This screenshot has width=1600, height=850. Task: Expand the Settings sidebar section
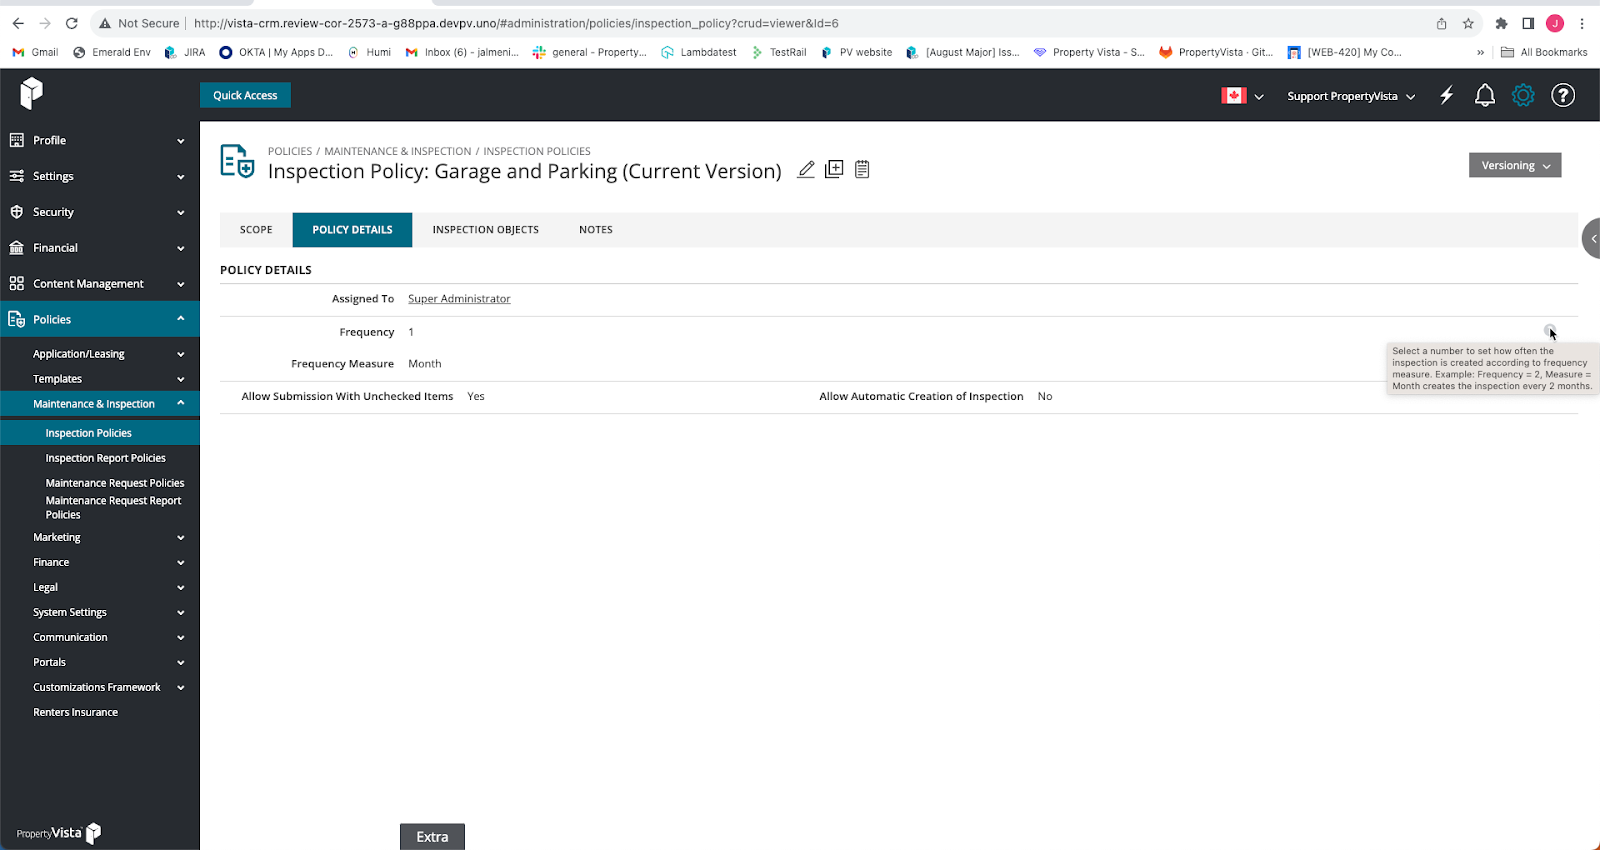pos(100,176)
